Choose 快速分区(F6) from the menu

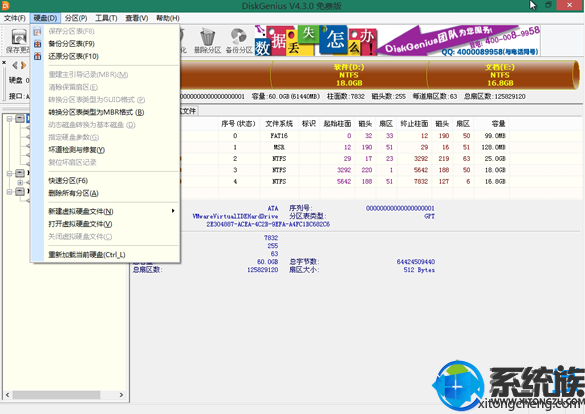click(x=68, y=181)
